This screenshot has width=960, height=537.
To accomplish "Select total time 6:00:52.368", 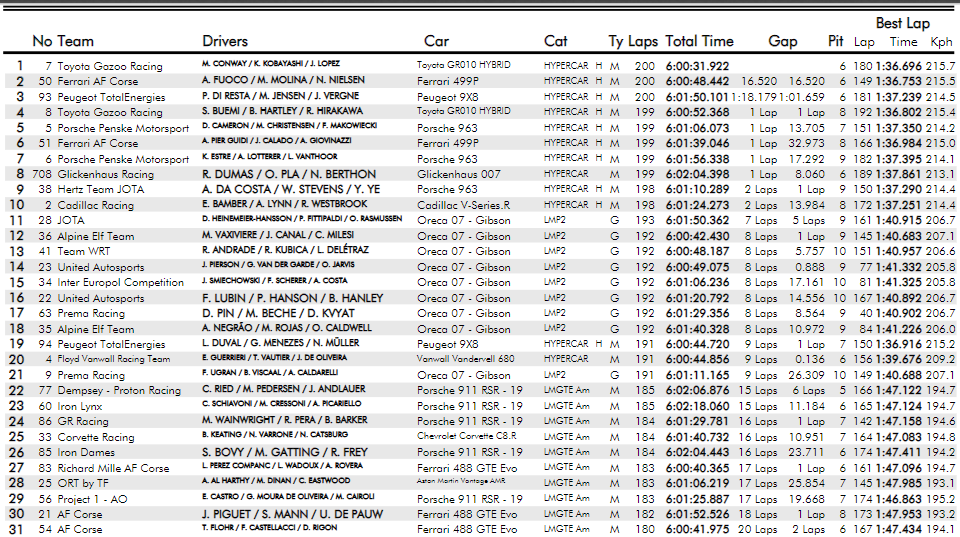I will (x=697, y=113).
